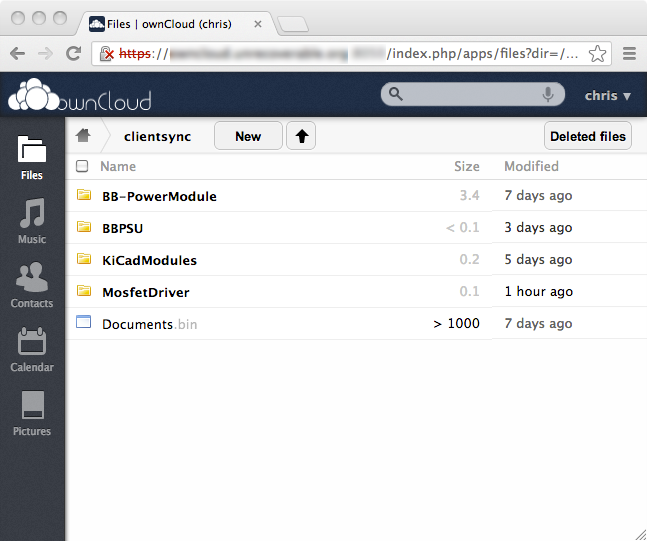Open the Contacts app in sidebar
The height and width of the screenshot is (541, 647).
pyautogui.click(x=32, y=285)
